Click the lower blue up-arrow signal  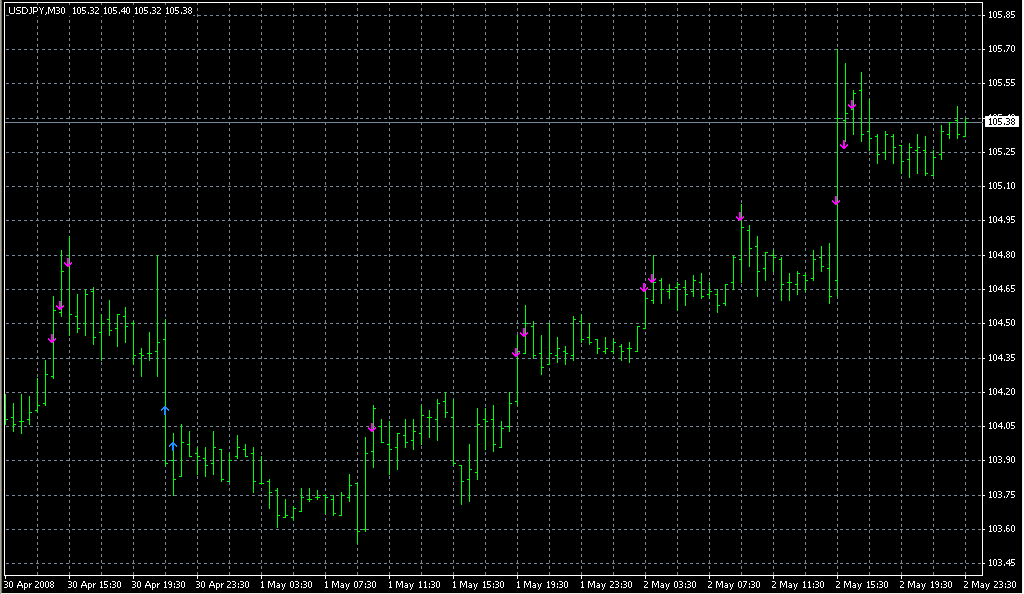[x=173, y=445]
